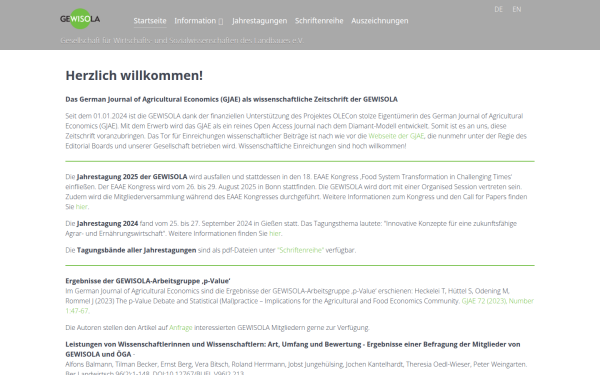Click the GEWISOLA logo
The height and width of the screenshot is (375, 600).
tap(80, 19)
